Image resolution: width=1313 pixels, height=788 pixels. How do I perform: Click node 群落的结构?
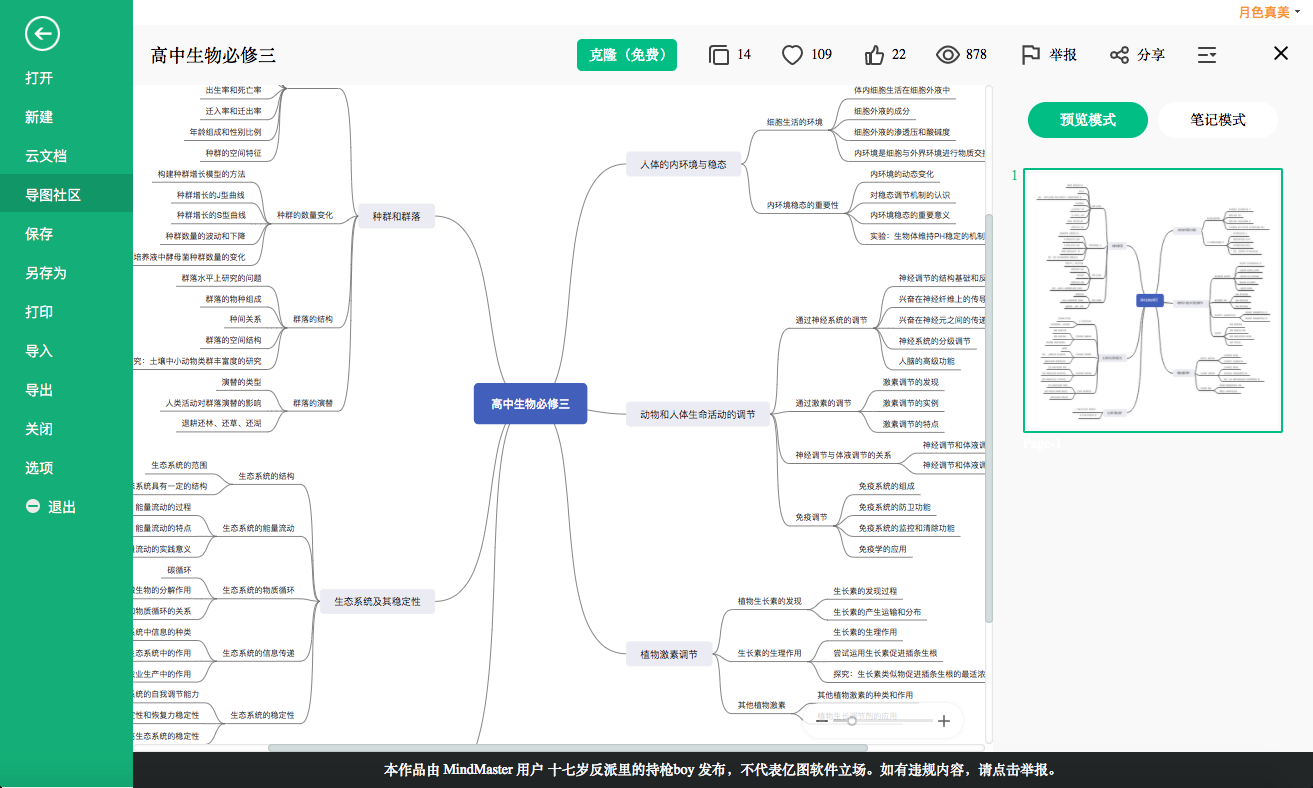tap(312, 320)
